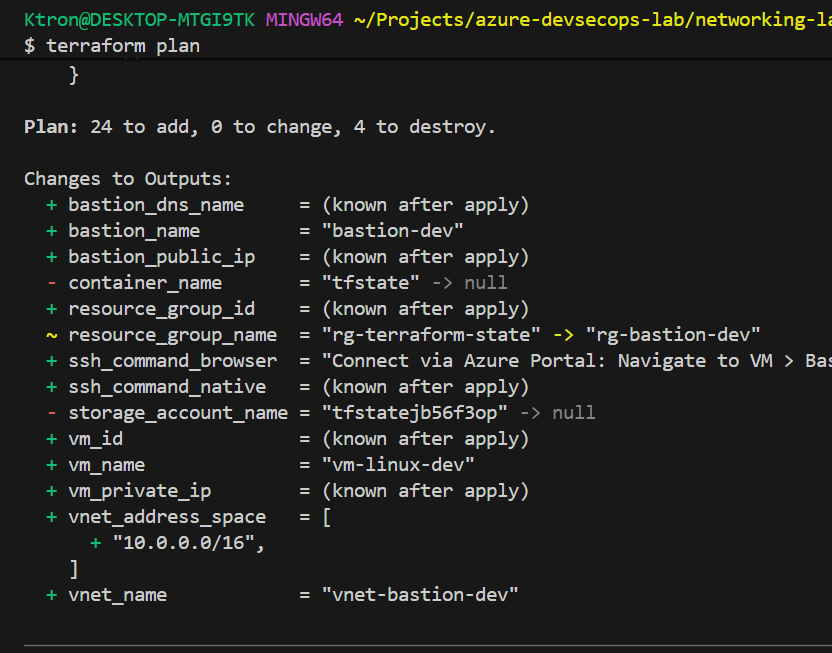Click the arrow after "rg-terraform-state"
Screen dimensions: 832x653
(x=563, y=335)
